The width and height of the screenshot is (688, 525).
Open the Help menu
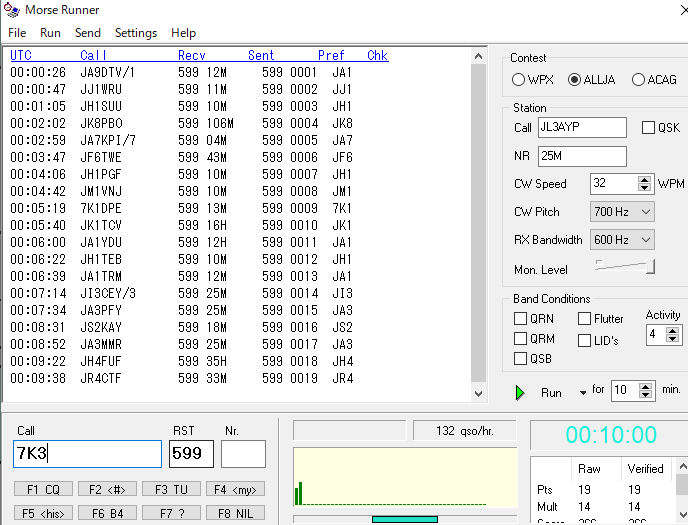pos(183,33)
